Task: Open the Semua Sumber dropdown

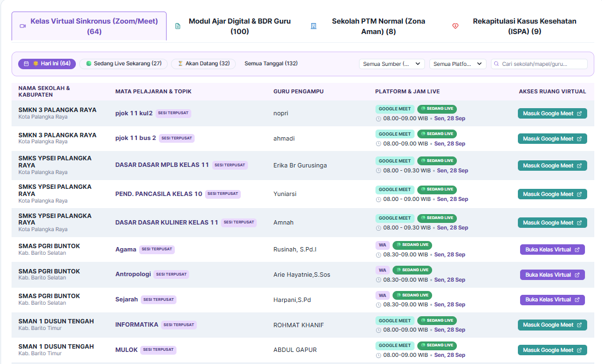Action: [392, 64]
